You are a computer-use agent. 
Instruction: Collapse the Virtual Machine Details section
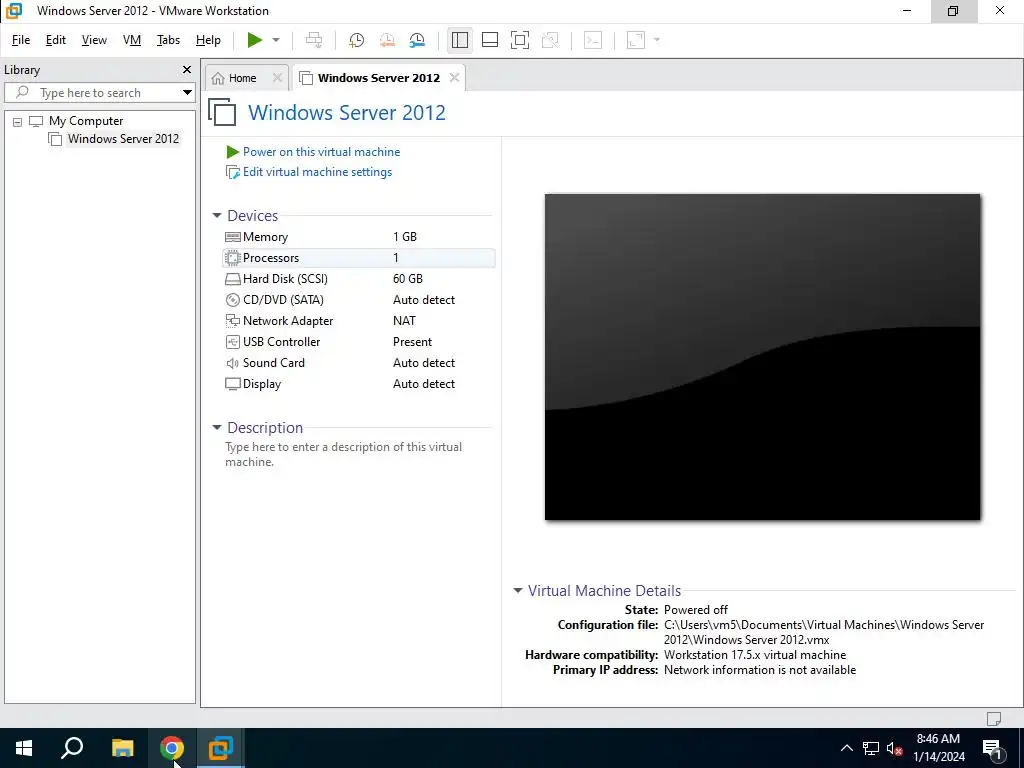pos(518,590)
